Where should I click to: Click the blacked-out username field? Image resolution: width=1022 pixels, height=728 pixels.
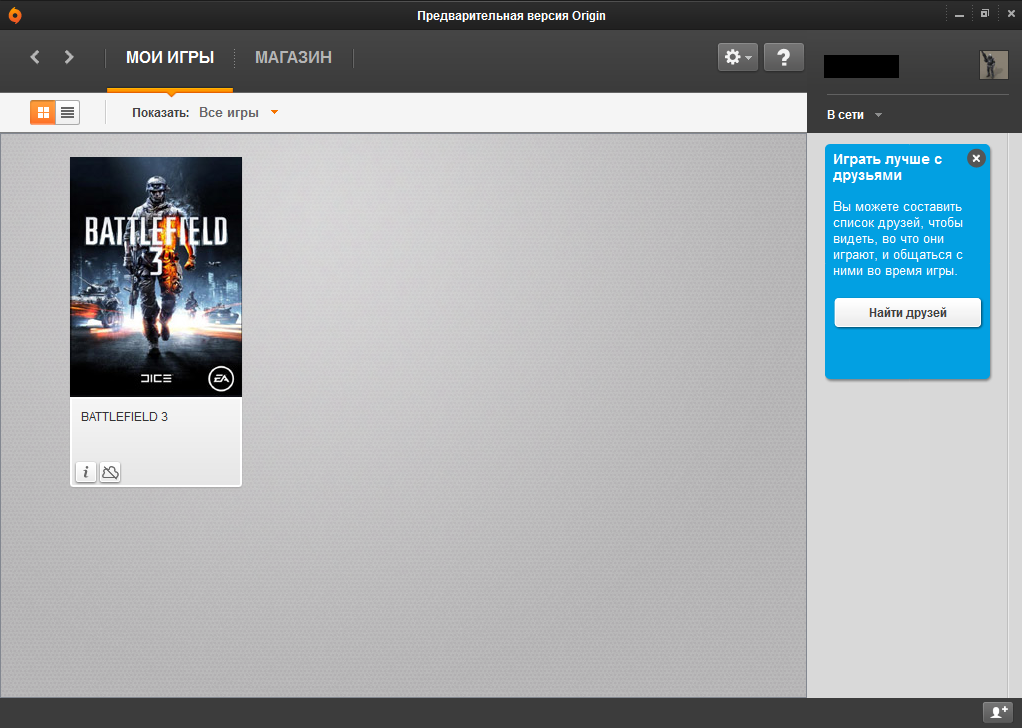pos(861,66)
